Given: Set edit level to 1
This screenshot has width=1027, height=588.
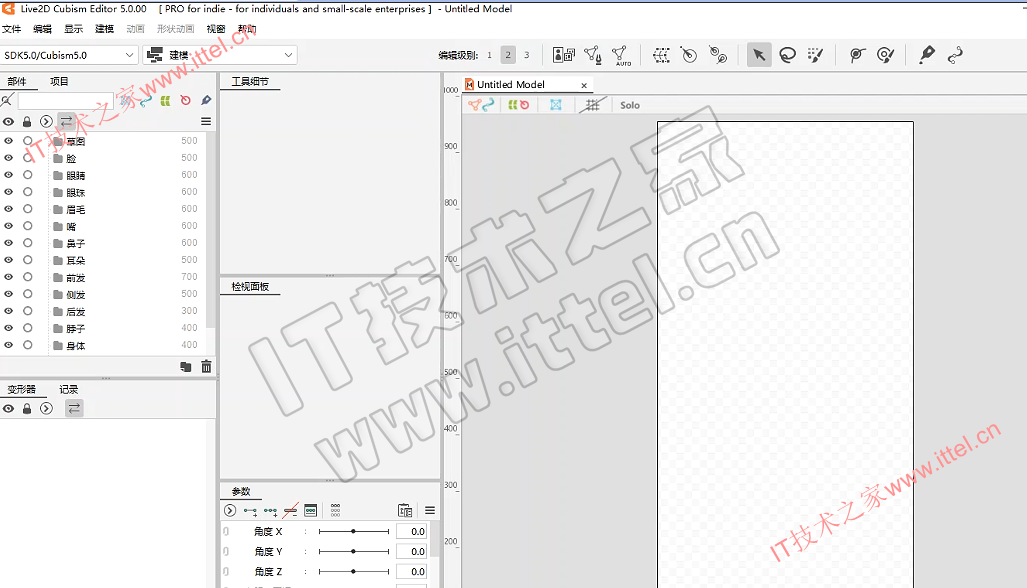Looking at the screenshot, I should (x=489, y=55).
